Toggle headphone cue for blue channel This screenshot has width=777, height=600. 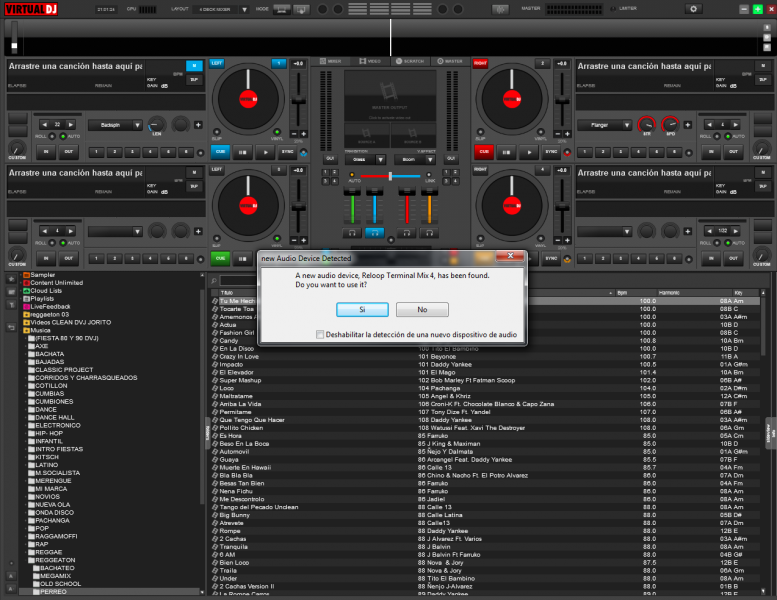[x=375, y=232]
